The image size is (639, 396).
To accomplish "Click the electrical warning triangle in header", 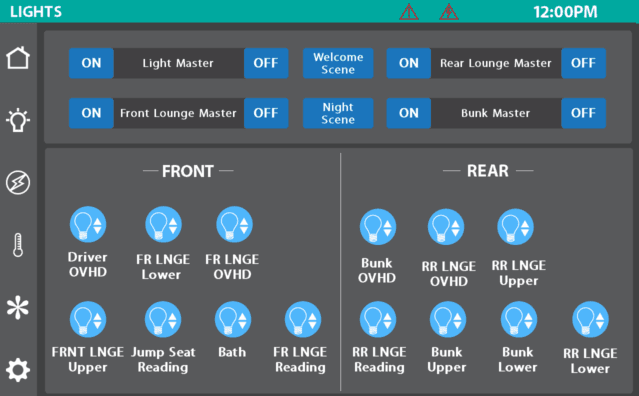I will (x=449, y=11).
